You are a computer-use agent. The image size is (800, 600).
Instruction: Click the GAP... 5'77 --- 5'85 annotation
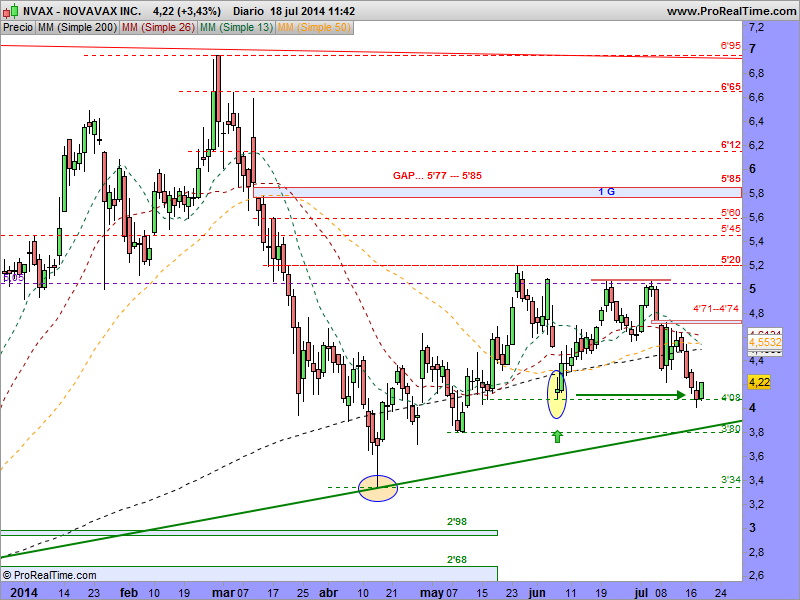437,176
